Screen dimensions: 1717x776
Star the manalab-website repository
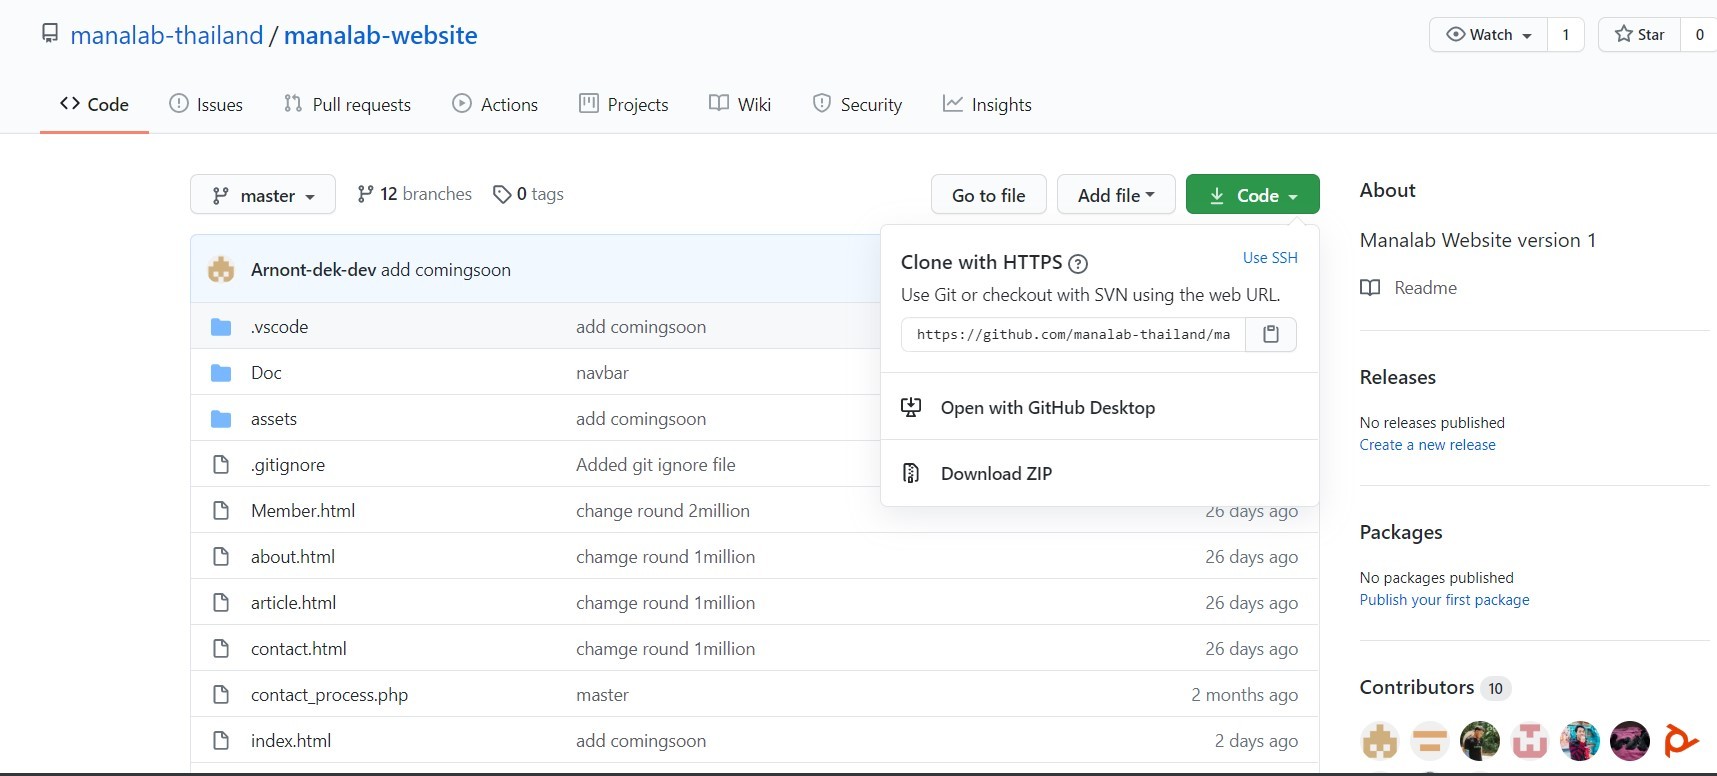[x=1639, y=35]
